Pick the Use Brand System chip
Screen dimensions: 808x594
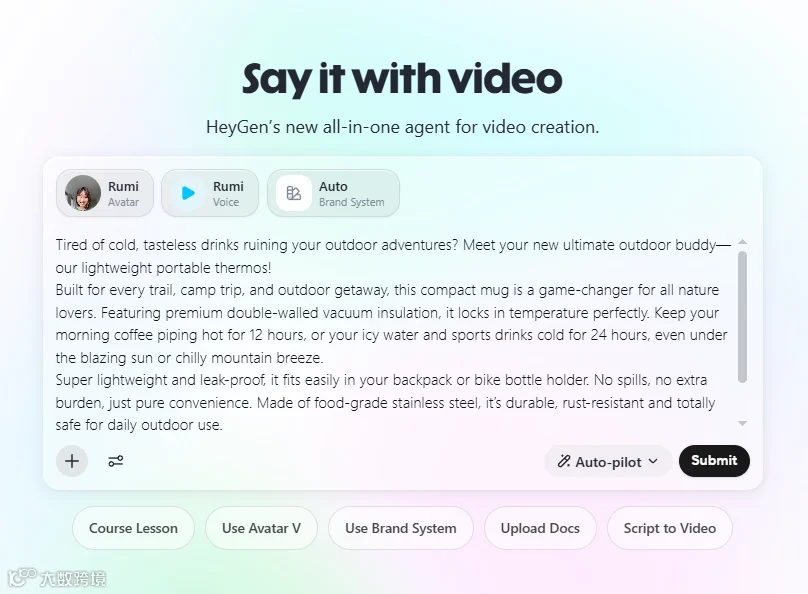click(x=401, y=528)
